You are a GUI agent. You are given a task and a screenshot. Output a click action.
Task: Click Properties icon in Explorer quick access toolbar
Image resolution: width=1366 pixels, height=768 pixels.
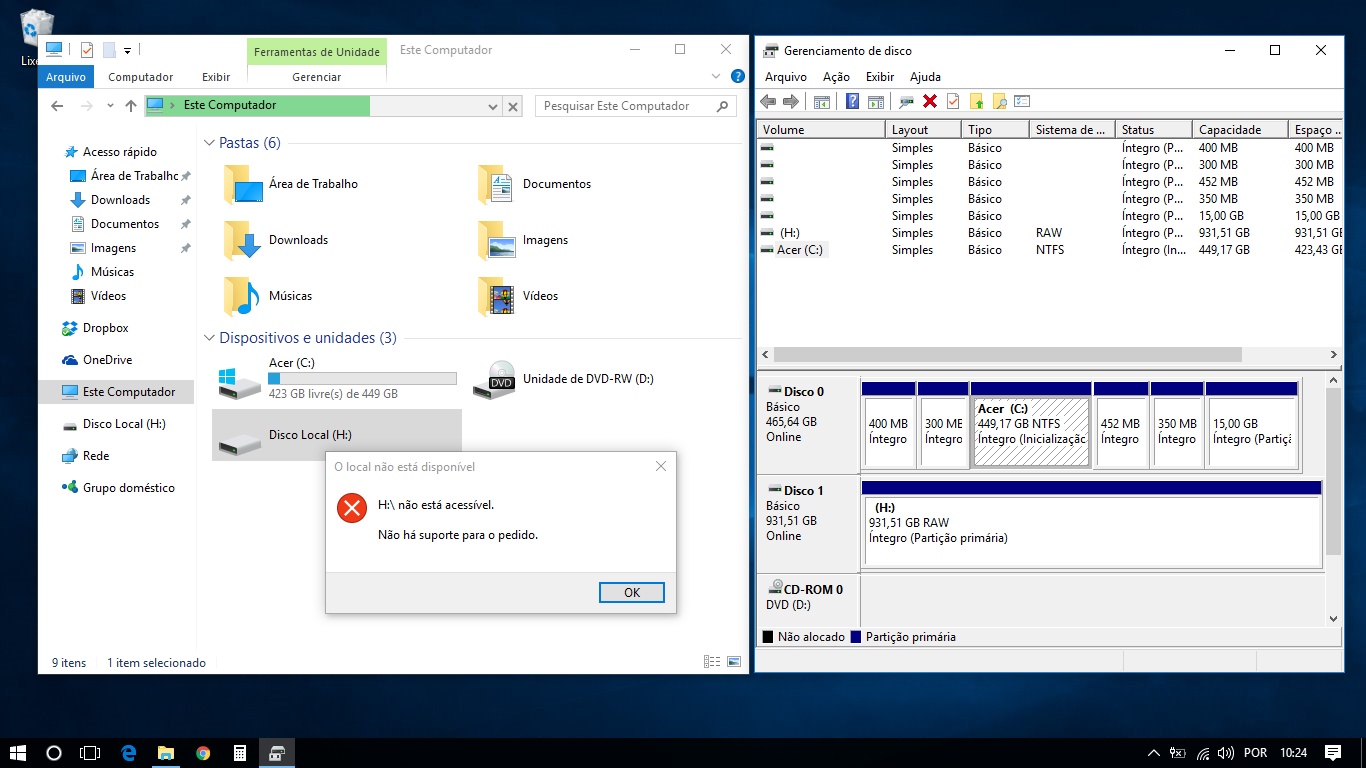(87, 49)
